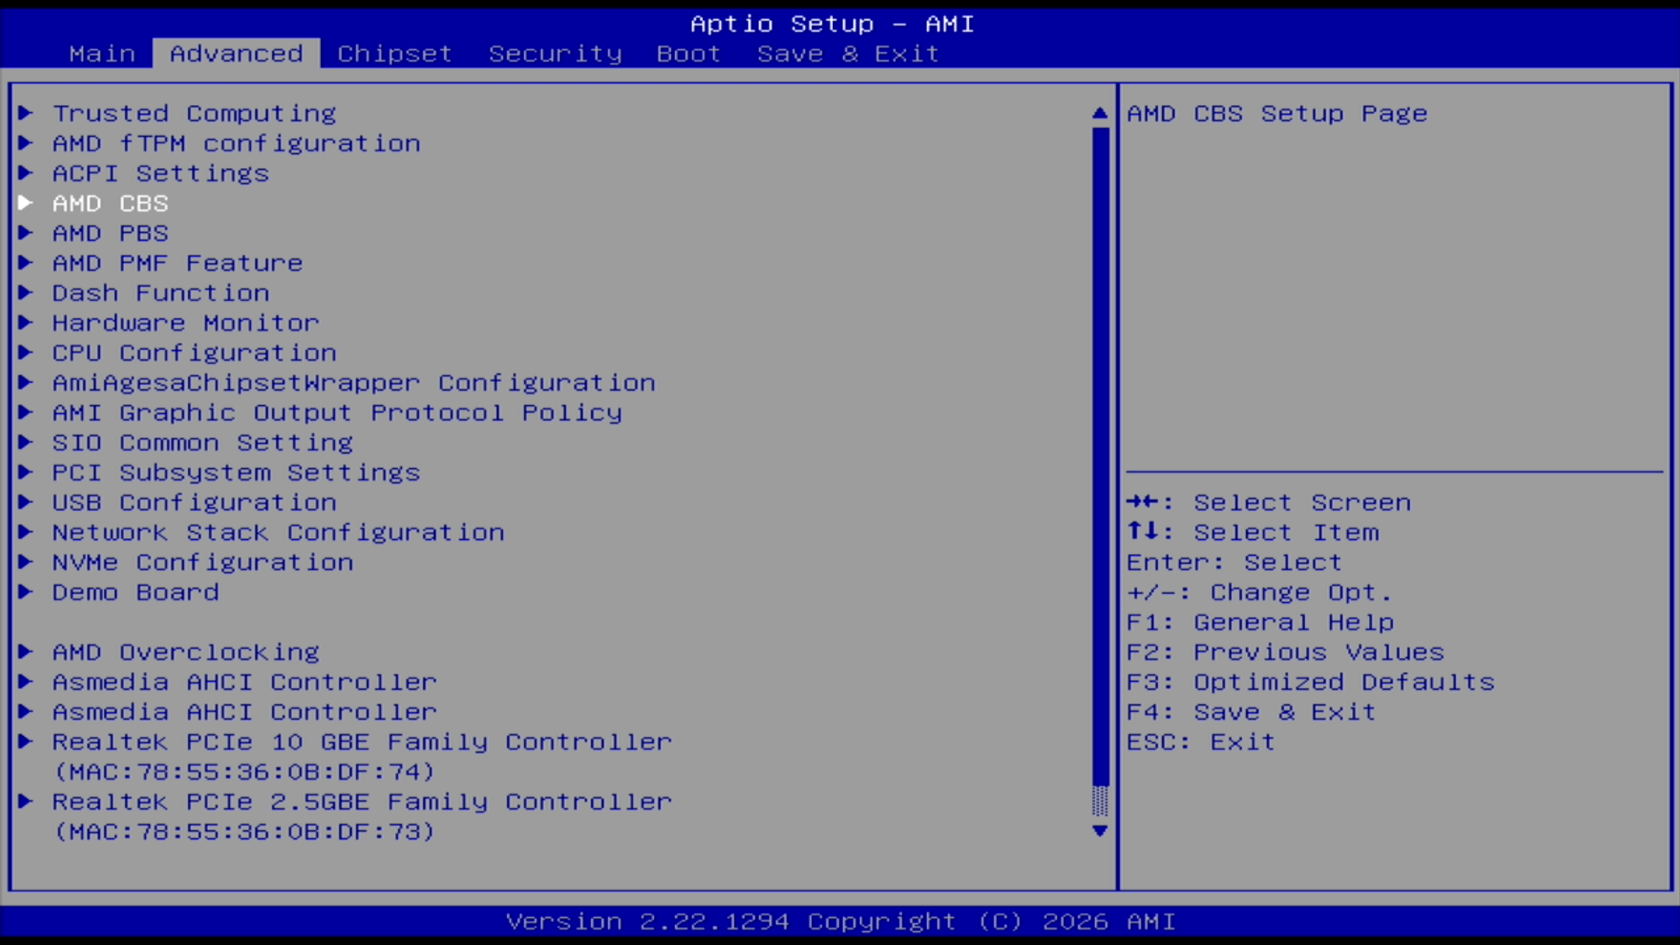Click the F3: Optimized Defaults hint
This screenshot has height=945, width=1680.
coord(1310,683)
